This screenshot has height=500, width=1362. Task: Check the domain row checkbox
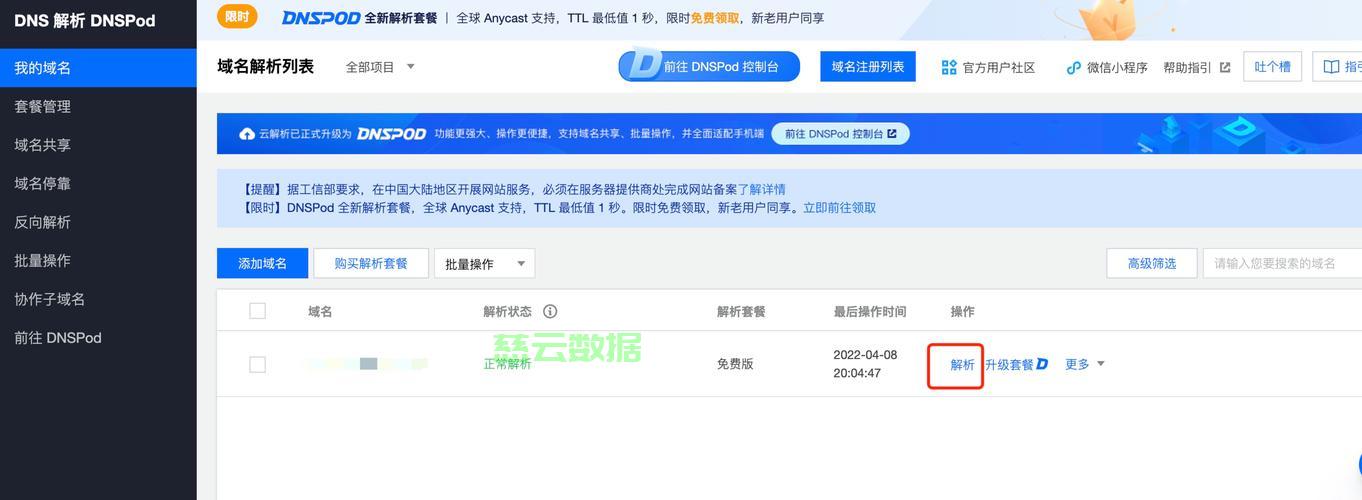pos(257,364)
